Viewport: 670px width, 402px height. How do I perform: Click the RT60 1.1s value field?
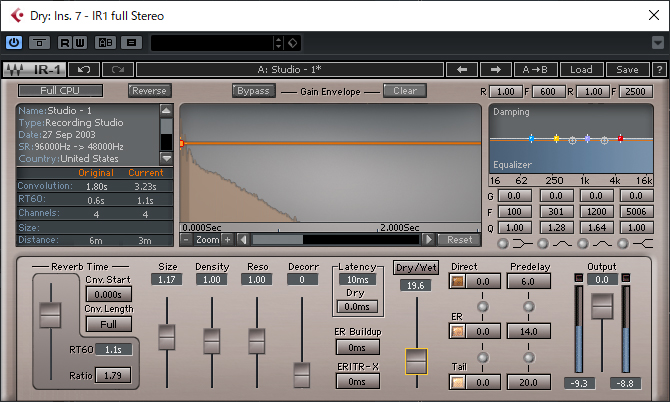click(113, 349)
